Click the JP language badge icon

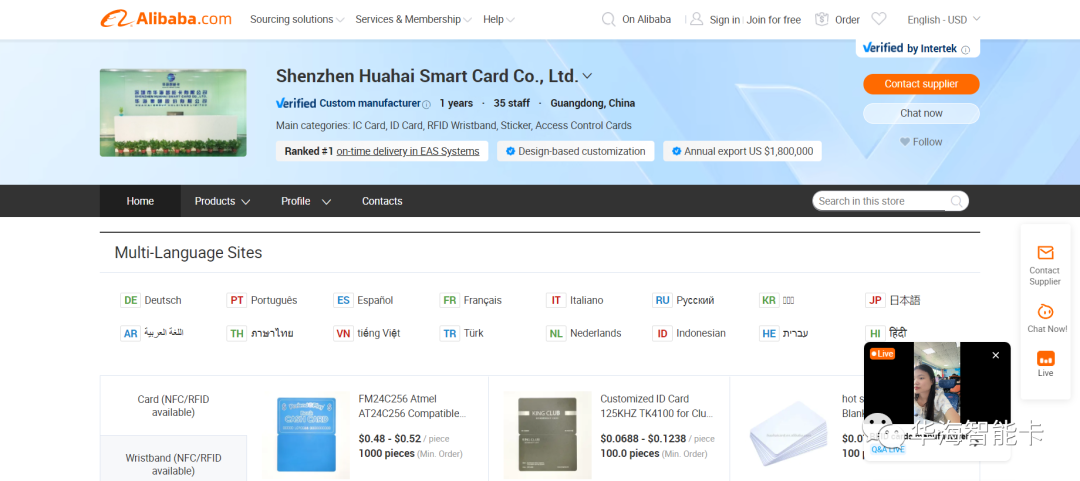pyautogui.click(x=875, y=300)
